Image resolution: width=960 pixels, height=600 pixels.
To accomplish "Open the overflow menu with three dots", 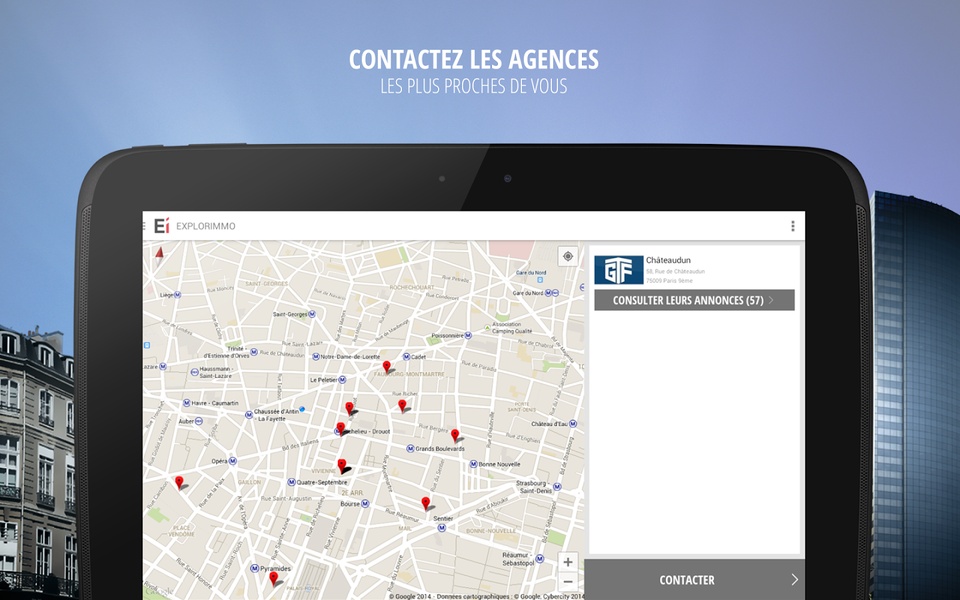I will click(x=792, y=226).
